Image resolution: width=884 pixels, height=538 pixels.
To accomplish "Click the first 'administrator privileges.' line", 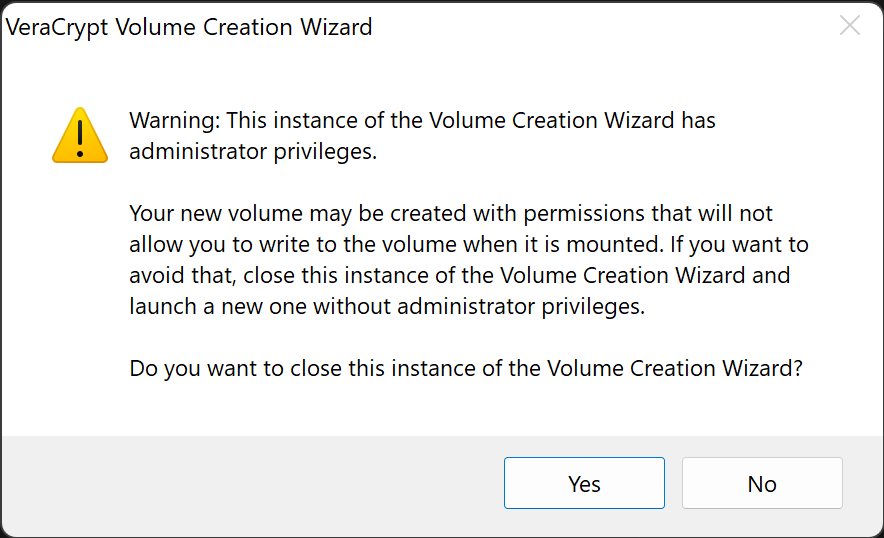I will tap(253, 151).
